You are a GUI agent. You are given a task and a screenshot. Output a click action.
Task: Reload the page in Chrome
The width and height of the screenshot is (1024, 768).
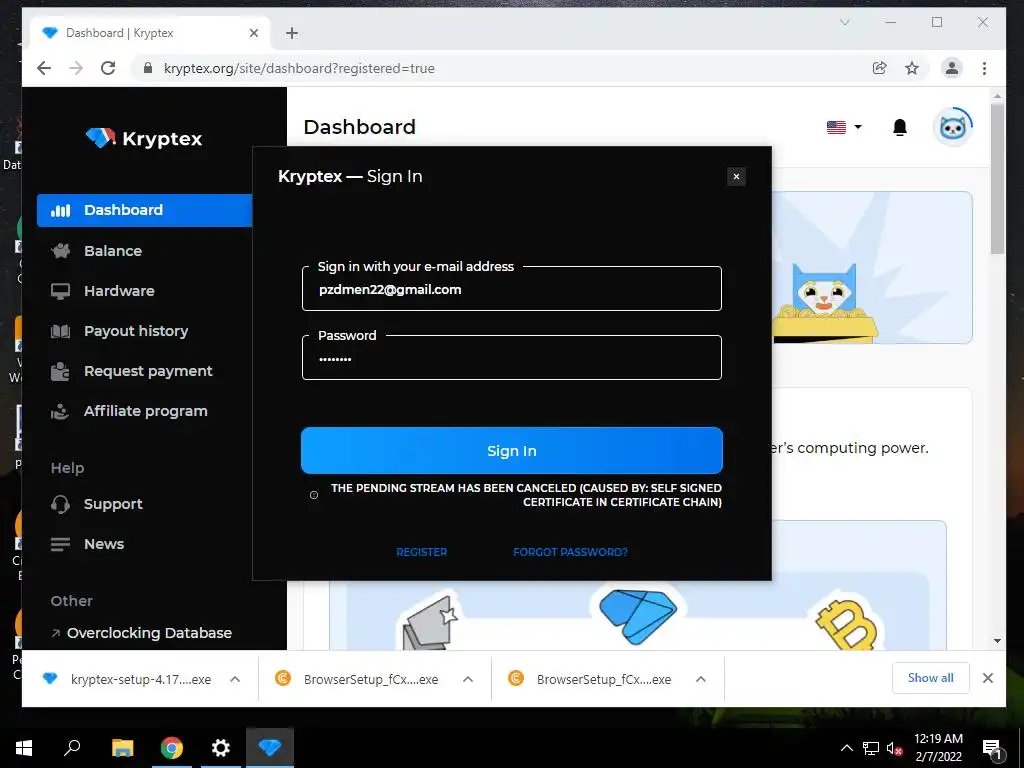(108, 68)
